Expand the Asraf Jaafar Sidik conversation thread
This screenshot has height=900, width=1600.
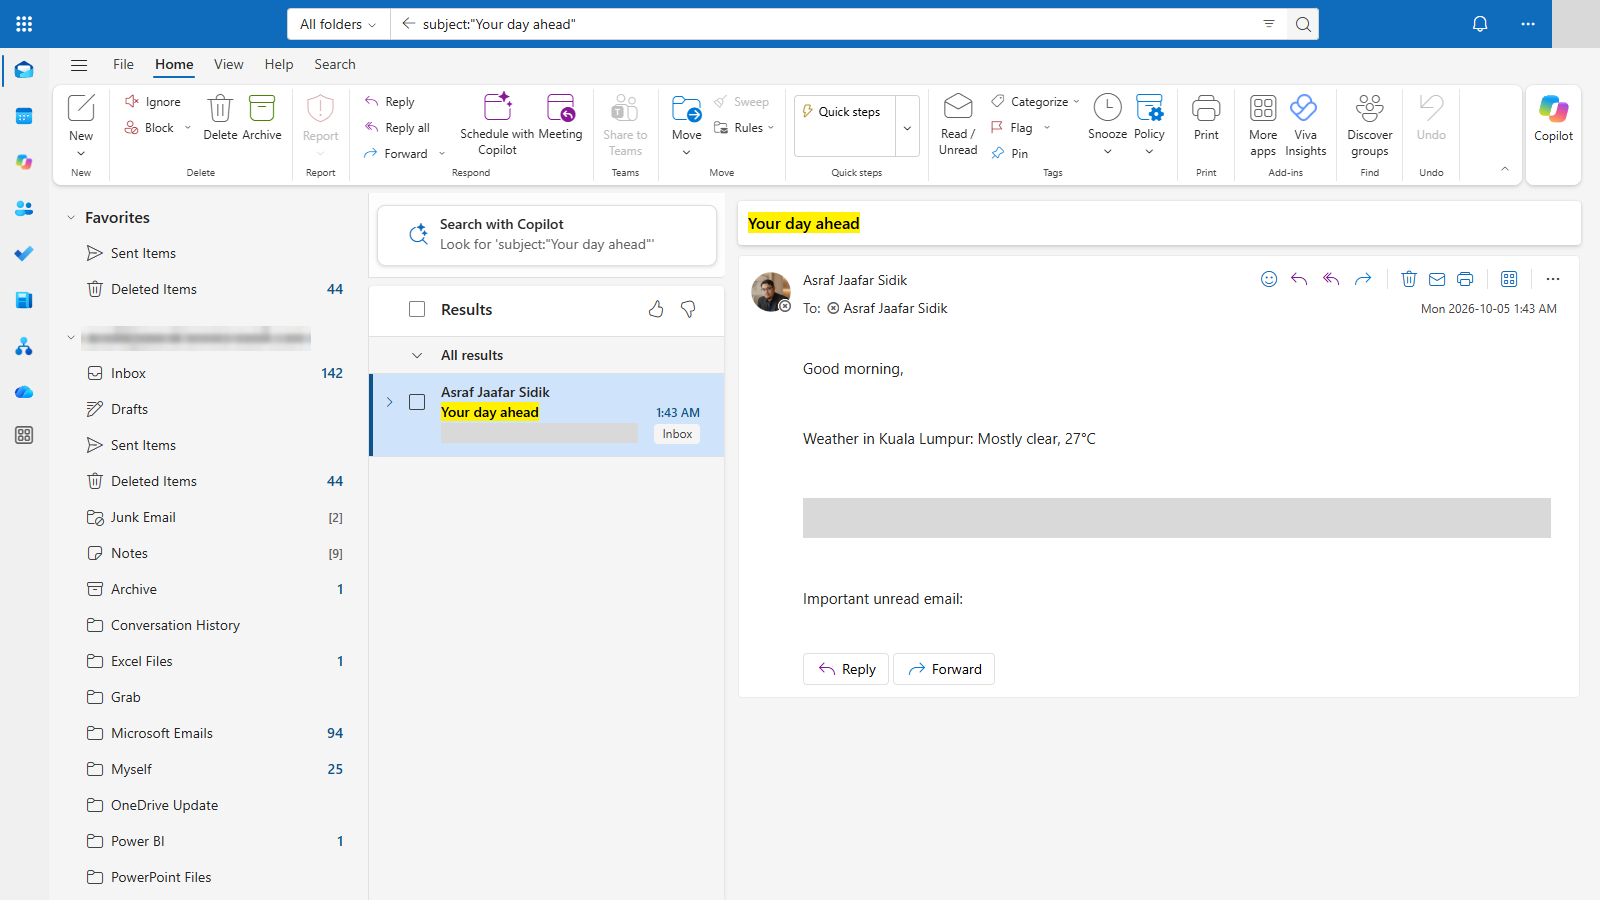coord(390,402)
